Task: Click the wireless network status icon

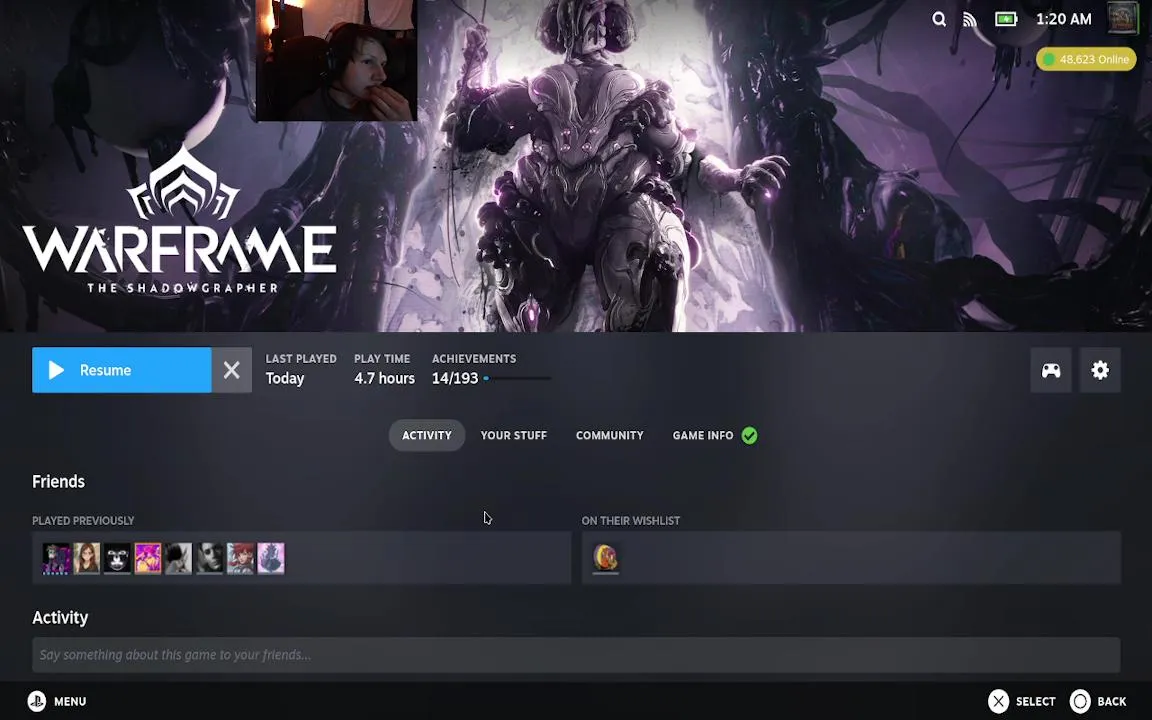Action: [971, 19]
